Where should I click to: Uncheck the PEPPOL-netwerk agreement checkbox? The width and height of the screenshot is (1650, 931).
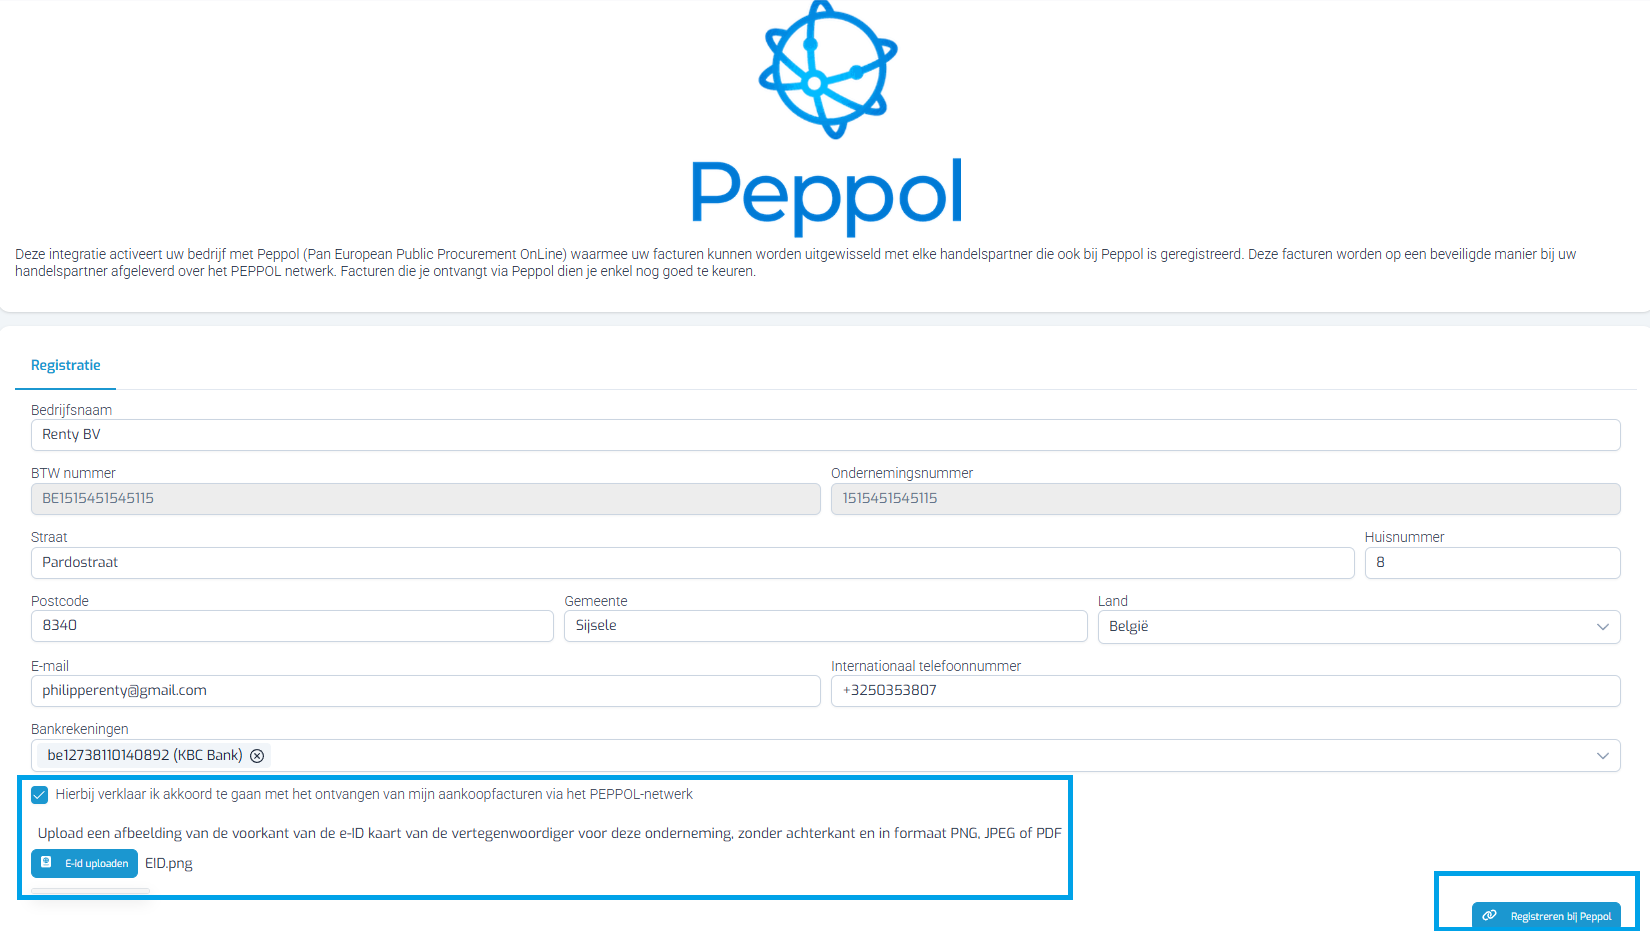point(40,795)
